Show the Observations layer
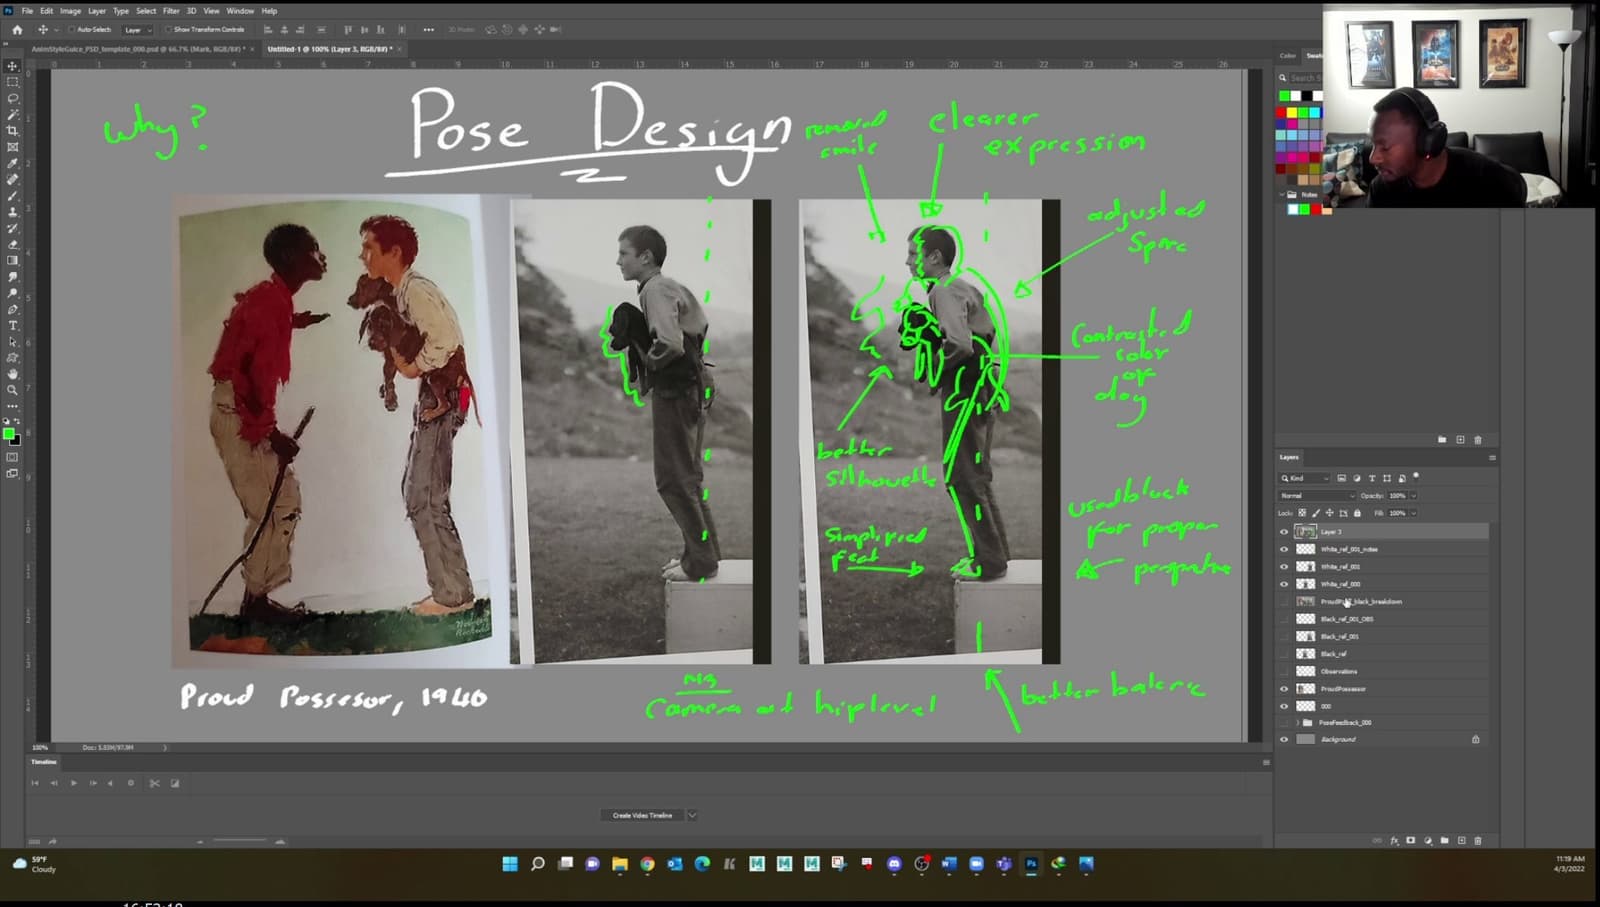The image size is (1600, 907). click(1284, 671)
